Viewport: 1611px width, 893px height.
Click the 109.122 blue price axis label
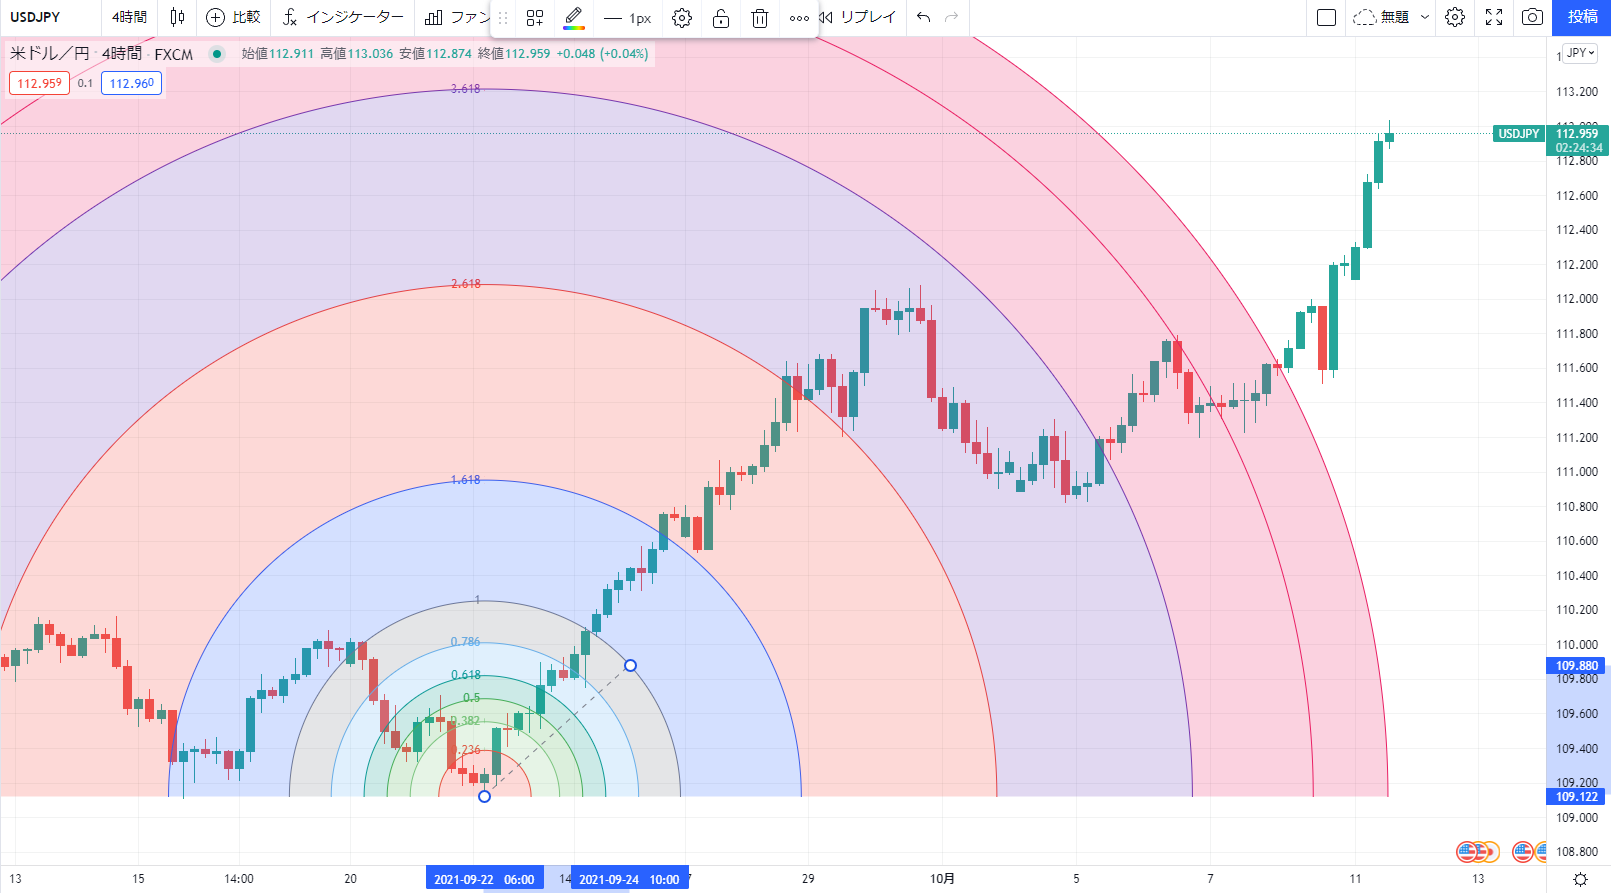click(1577, 797)
